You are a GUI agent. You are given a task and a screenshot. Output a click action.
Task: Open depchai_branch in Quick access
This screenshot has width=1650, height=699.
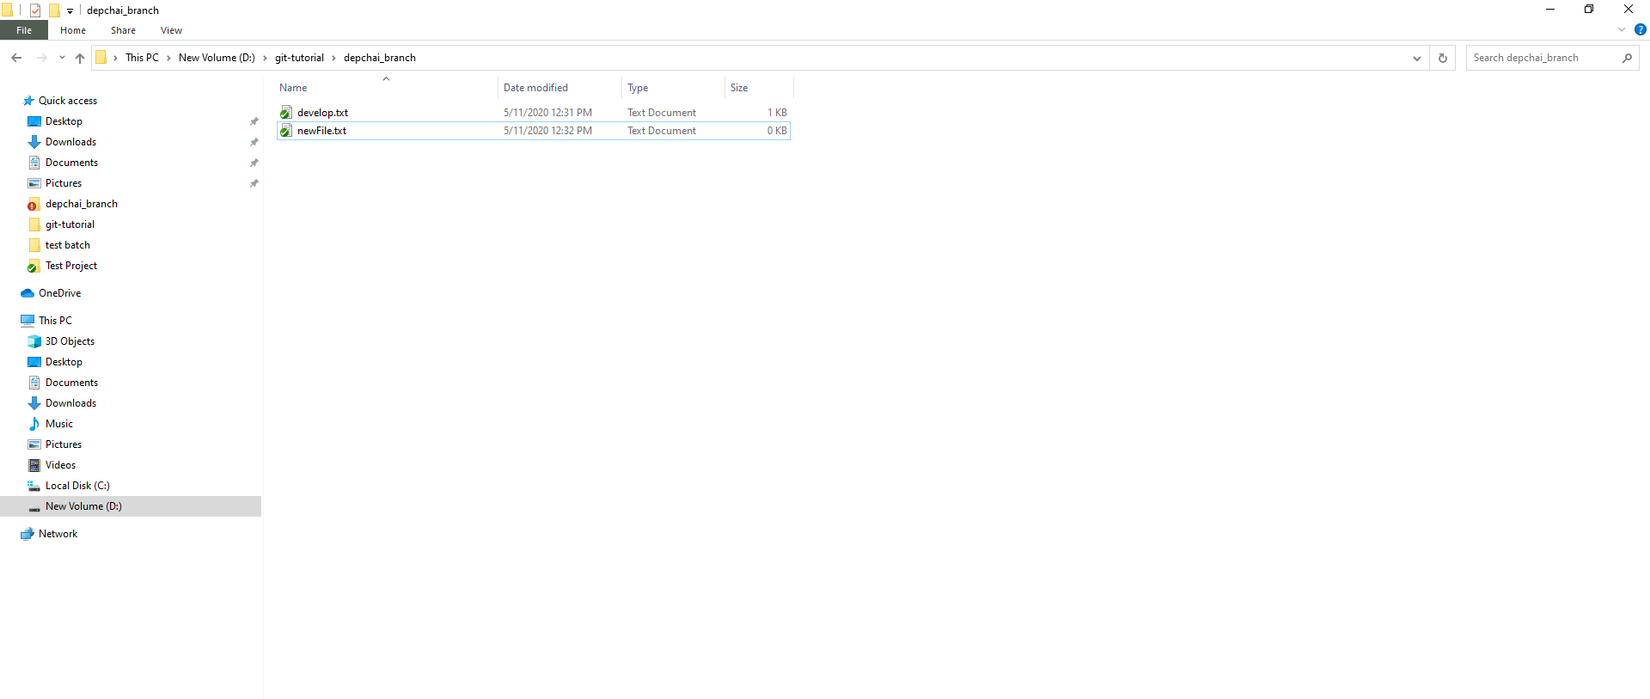[x=81, y=204]
